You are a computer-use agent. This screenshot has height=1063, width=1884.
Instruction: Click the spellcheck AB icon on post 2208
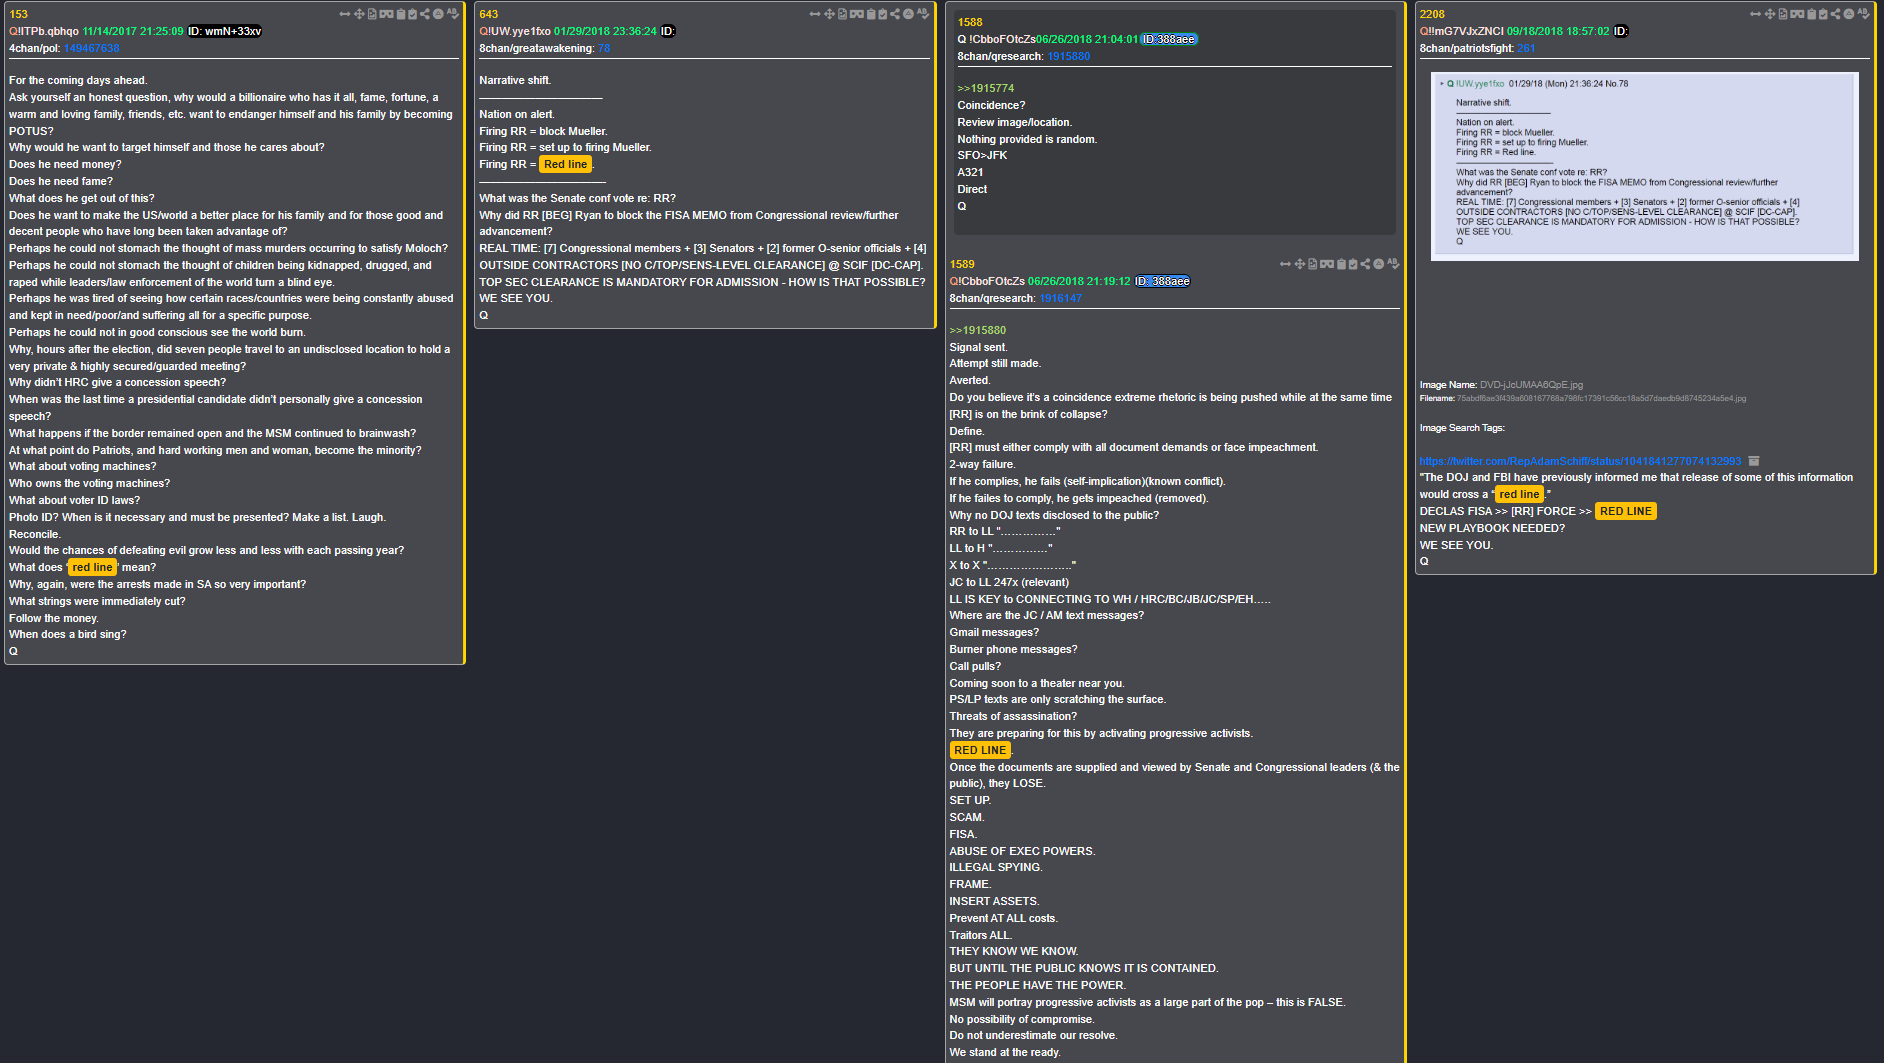coord(1864,14)
